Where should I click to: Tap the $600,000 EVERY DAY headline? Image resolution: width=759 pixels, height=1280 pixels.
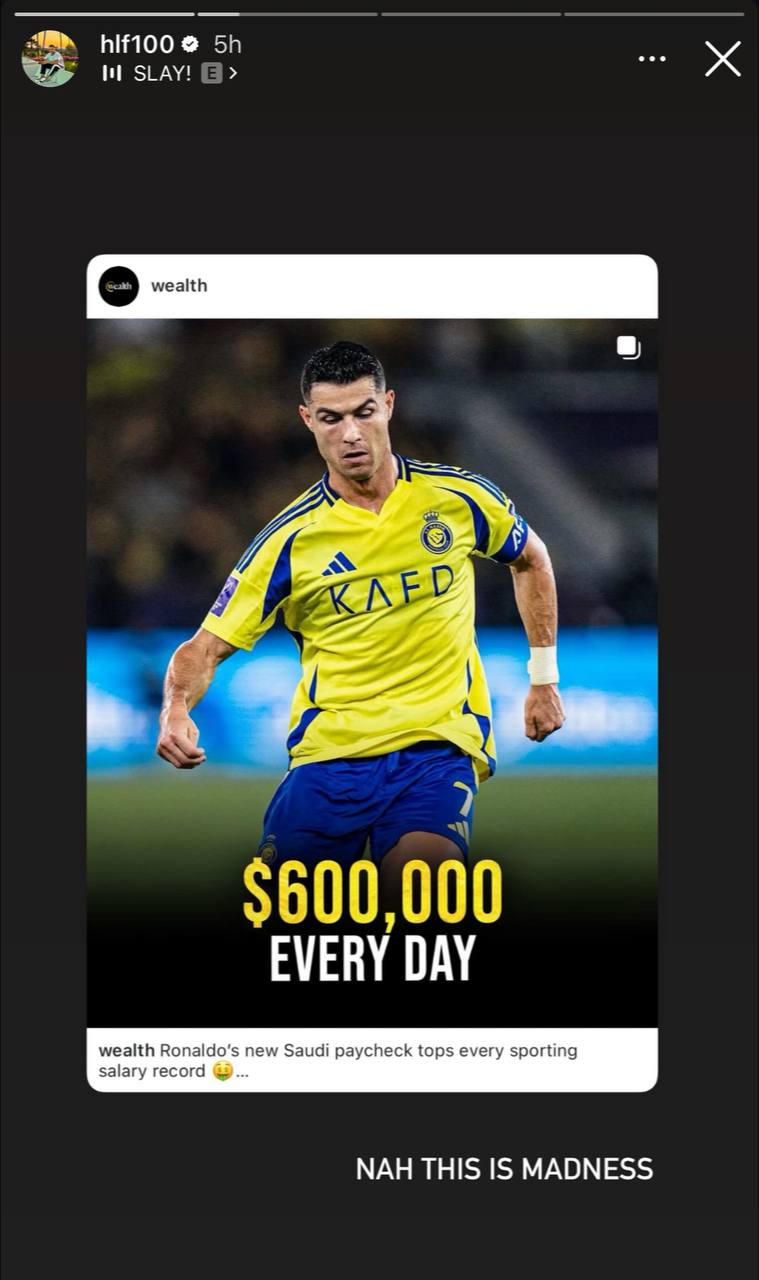372,921
